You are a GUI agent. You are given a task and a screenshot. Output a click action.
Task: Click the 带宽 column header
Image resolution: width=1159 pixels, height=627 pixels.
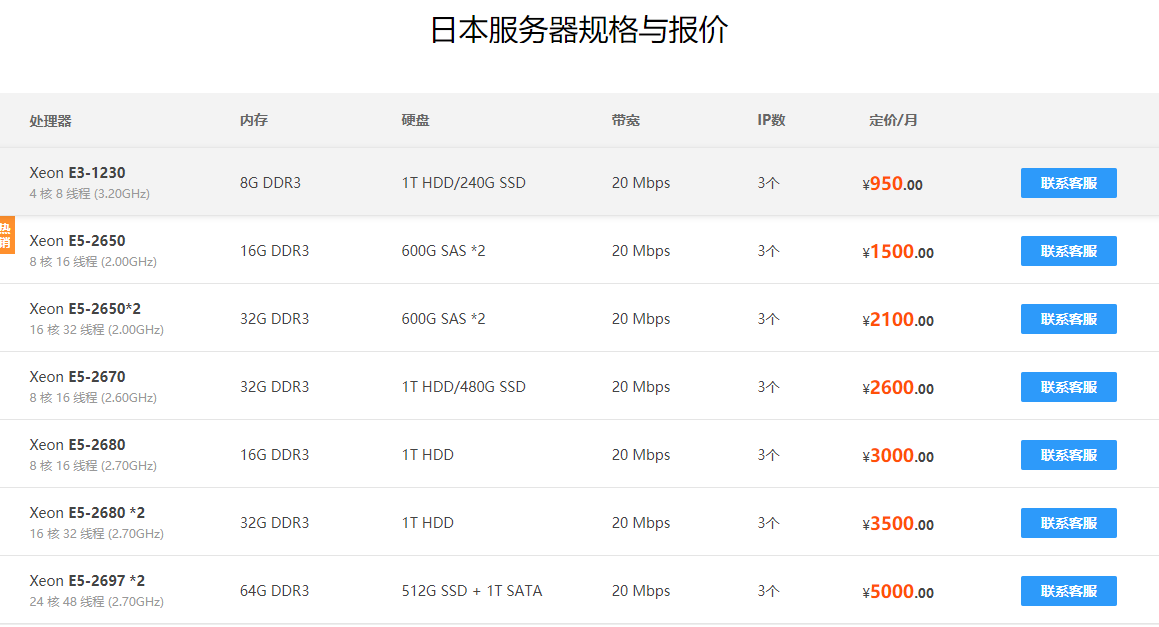[625, 120]
